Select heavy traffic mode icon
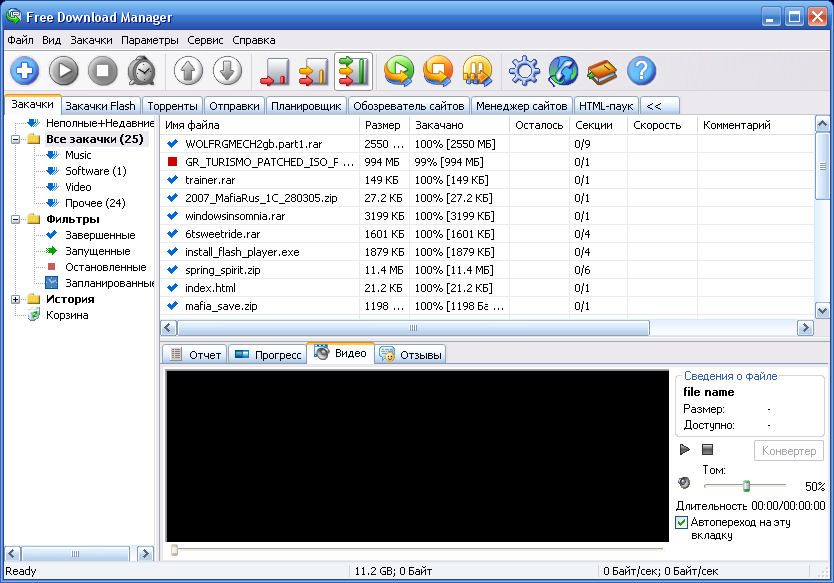The height and width of the screenshot is (583, 834). (x=353, y=71)
